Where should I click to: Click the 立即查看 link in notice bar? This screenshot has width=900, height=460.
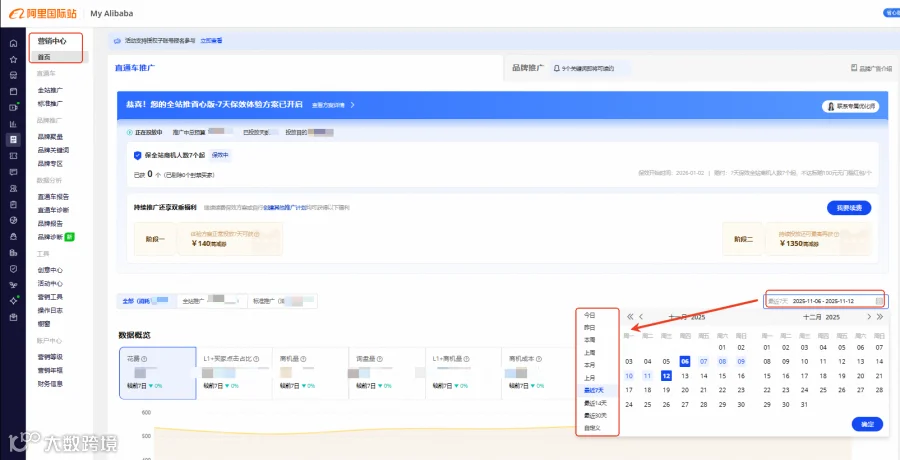click(211, 41)
